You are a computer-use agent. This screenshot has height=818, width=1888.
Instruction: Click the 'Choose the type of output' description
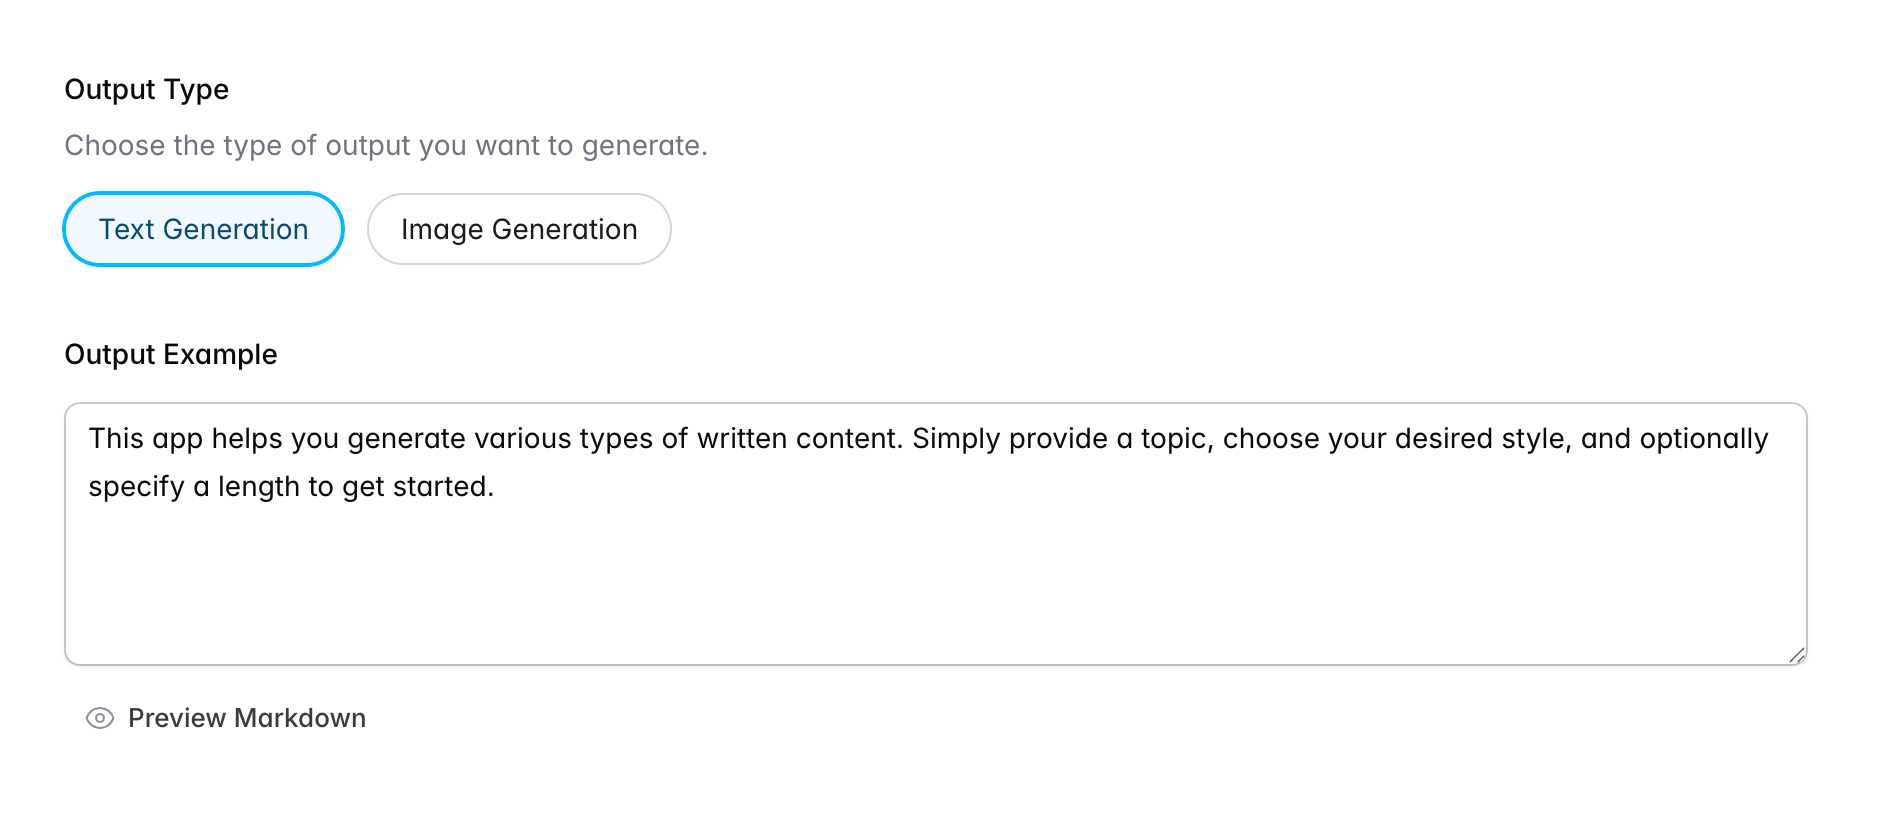pos(386,146)
